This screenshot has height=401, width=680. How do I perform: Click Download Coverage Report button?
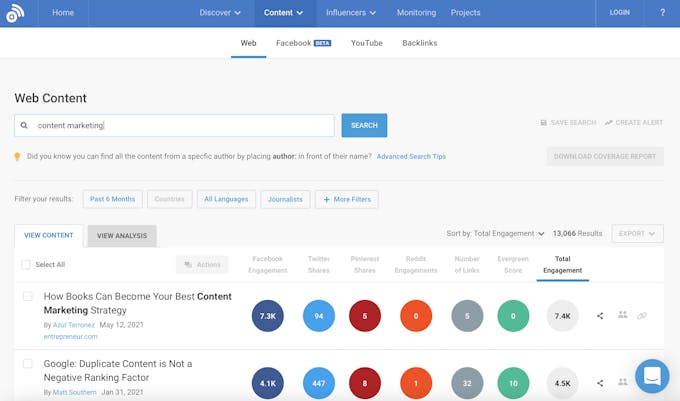pyautogui.click(x=605, y=156)
